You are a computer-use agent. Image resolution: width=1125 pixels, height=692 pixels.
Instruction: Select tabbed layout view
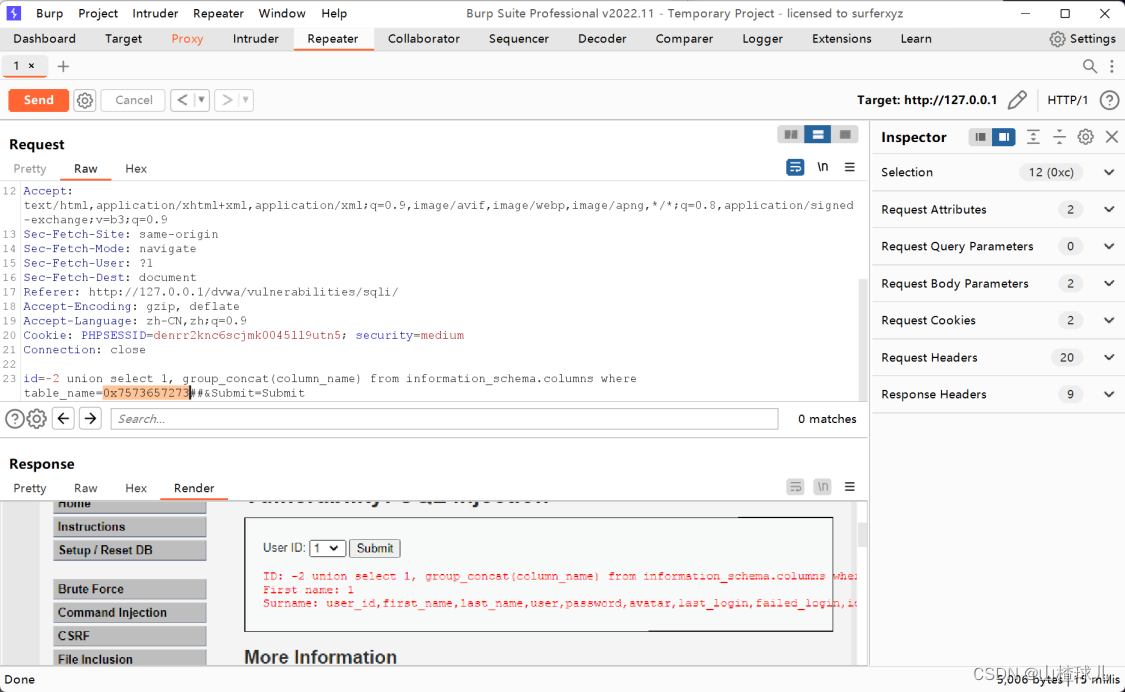point(844,134)
